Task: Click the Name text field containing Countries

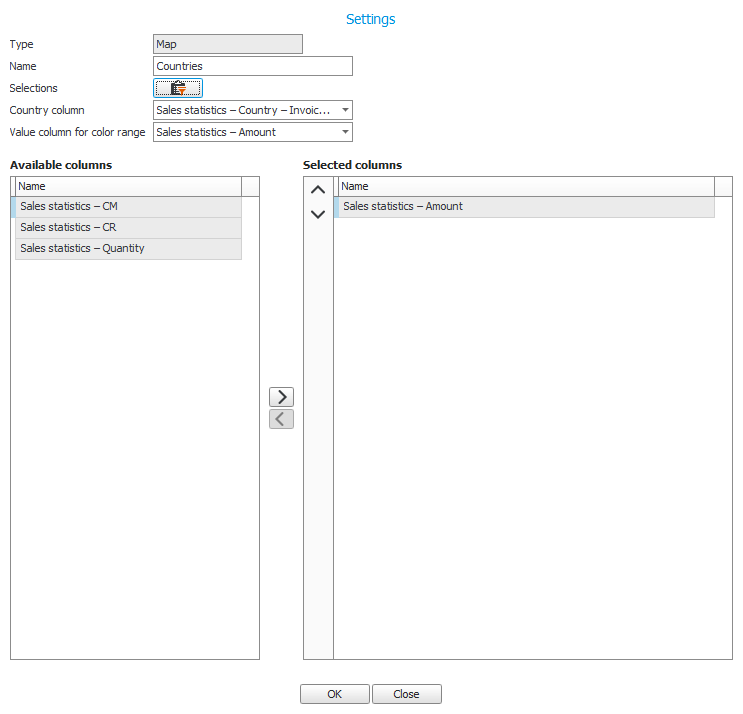Action: point(253,66)
